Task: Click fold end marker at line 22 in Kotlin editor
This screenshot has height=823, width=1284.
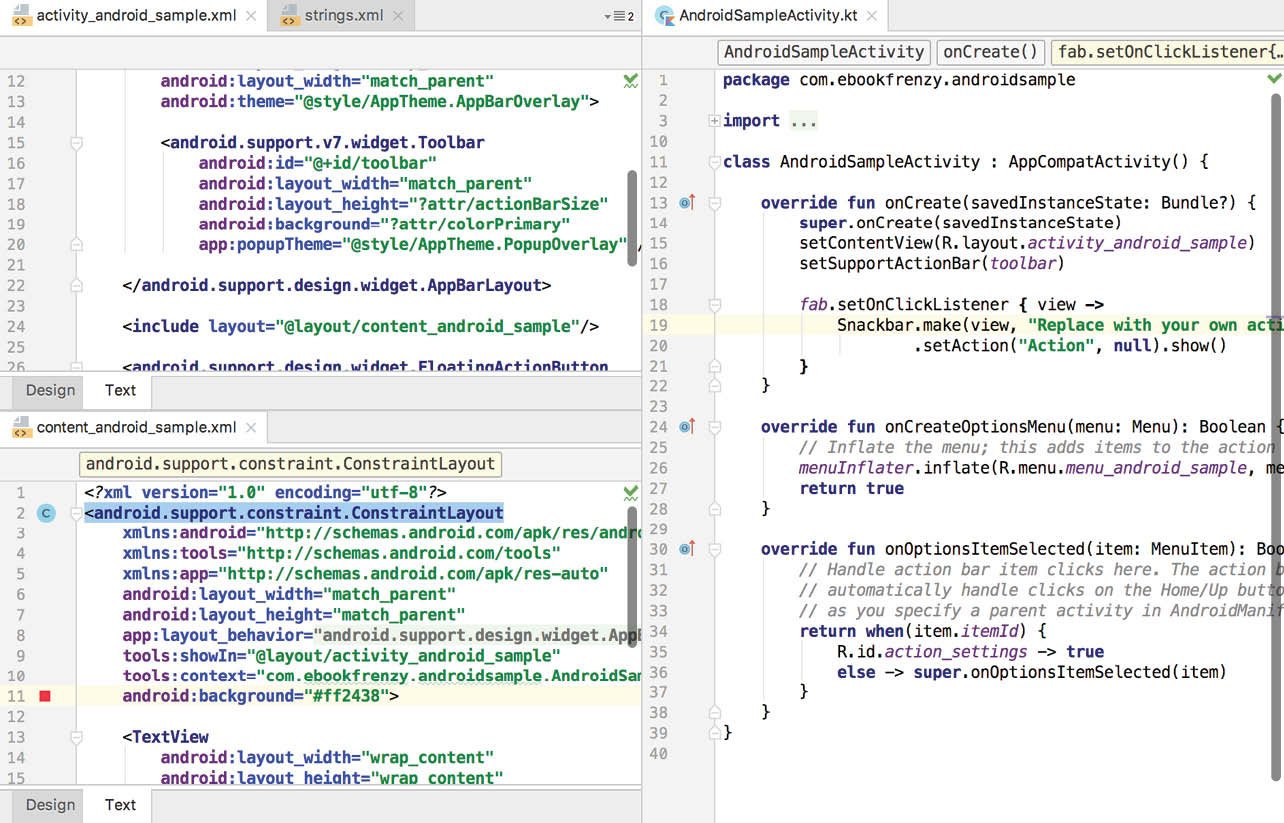Action: (x=714, y=386)
